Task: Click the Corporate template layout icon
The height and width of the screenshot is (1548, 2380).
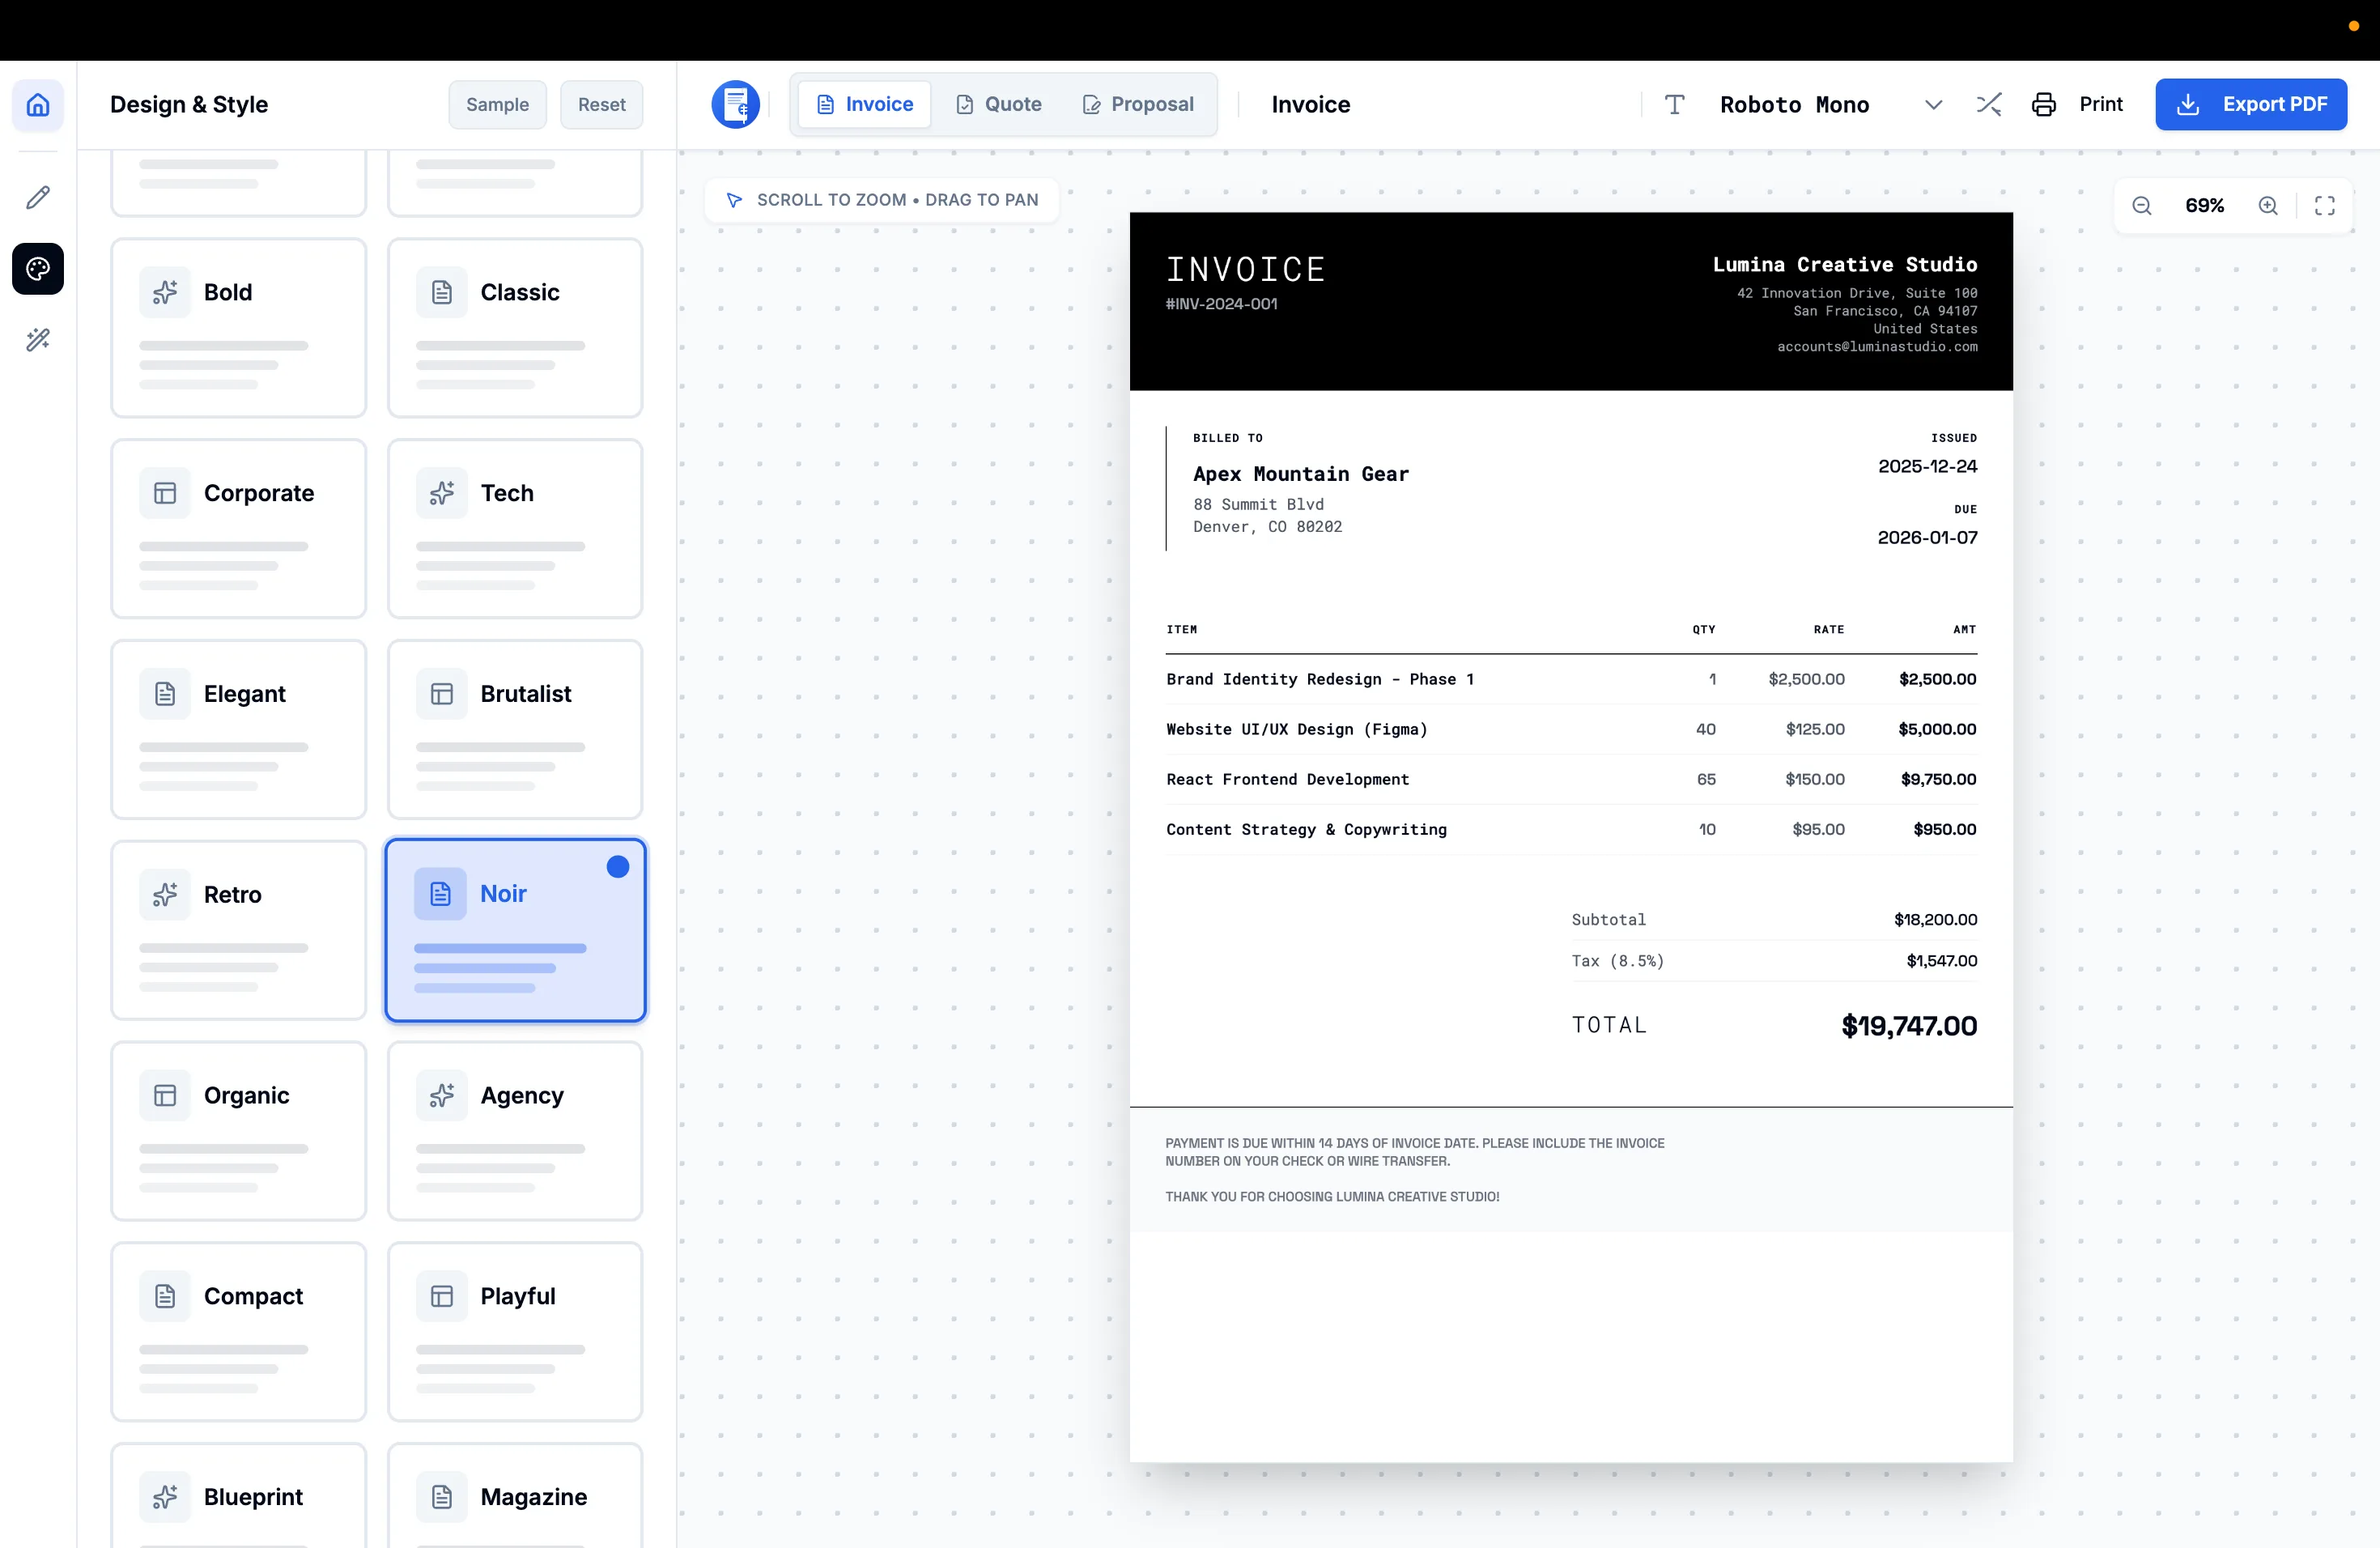Action: pos(165,493)
